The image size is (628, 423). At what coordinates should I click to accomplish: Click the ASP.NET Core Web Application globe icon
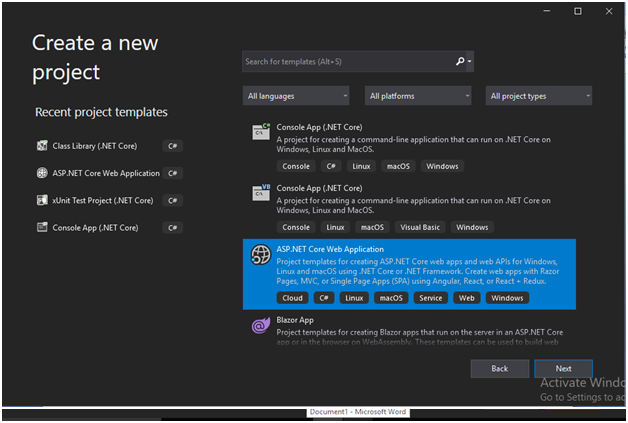(x=261, y=255)
